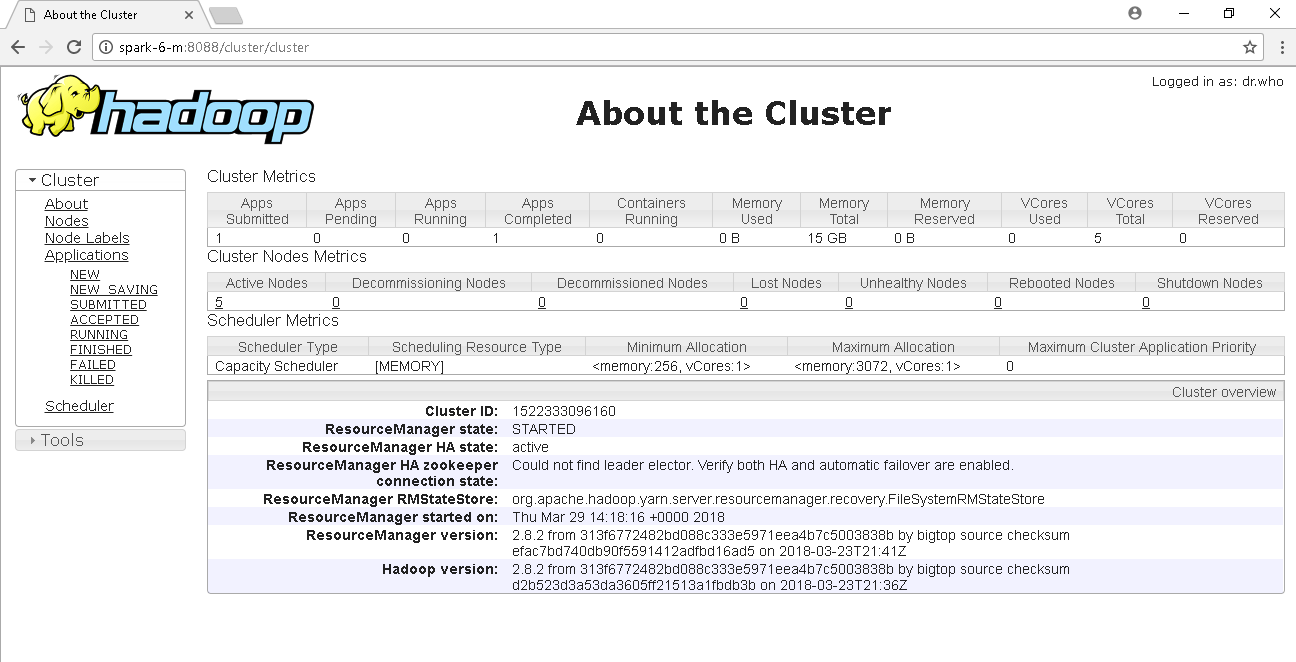Click the FileSystemRMStateStore class name

(x=778, y=499)
